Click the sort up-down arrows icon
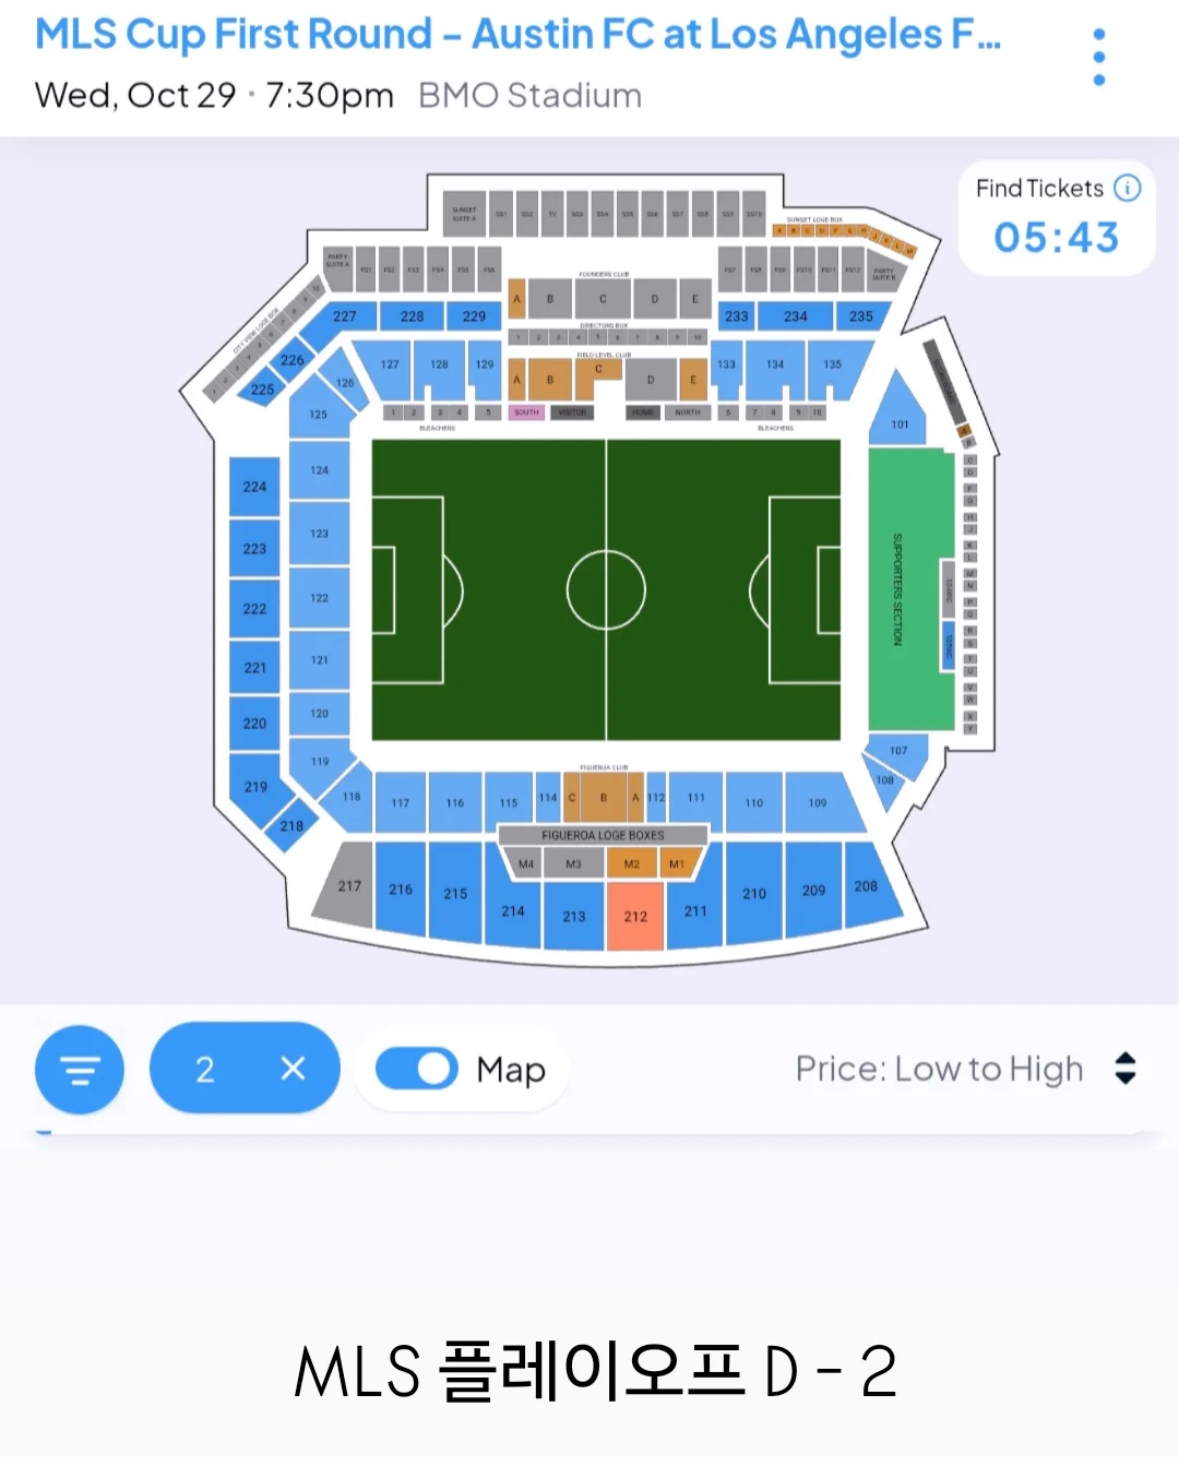Screen dimensions: 1179x1457 [x=1125, y=1069]
